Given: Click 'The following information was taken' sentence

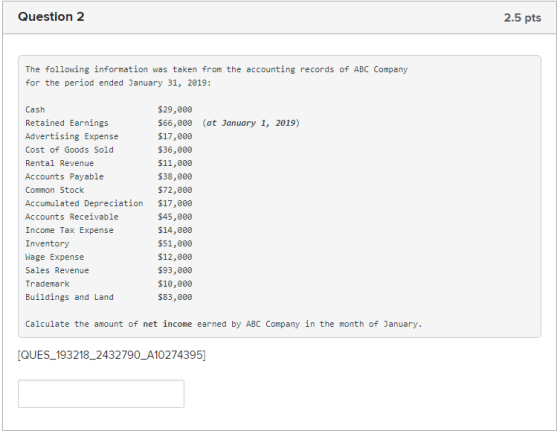Looking at the screenshot, I should pyautogui.click(x=216, y=69).
